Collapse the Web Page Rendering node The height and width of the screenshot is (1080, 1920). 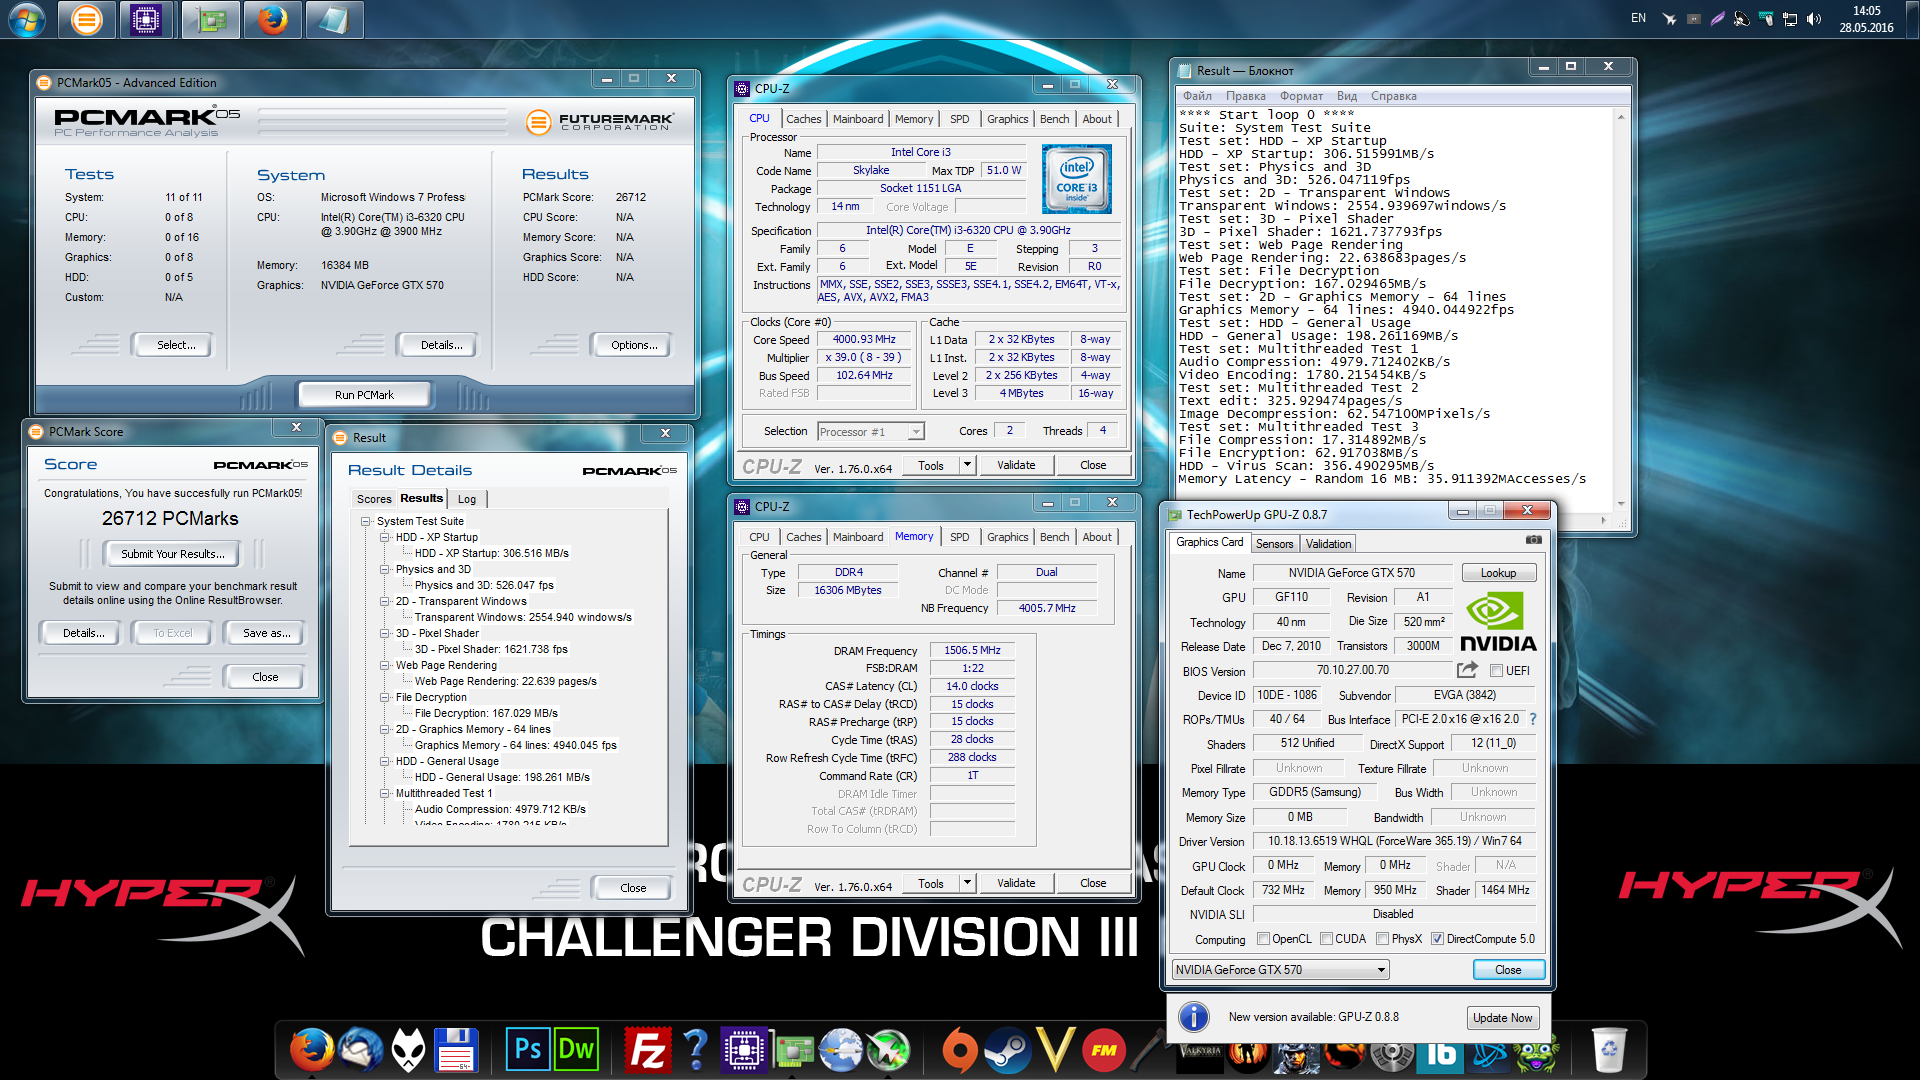click(385, 665)
